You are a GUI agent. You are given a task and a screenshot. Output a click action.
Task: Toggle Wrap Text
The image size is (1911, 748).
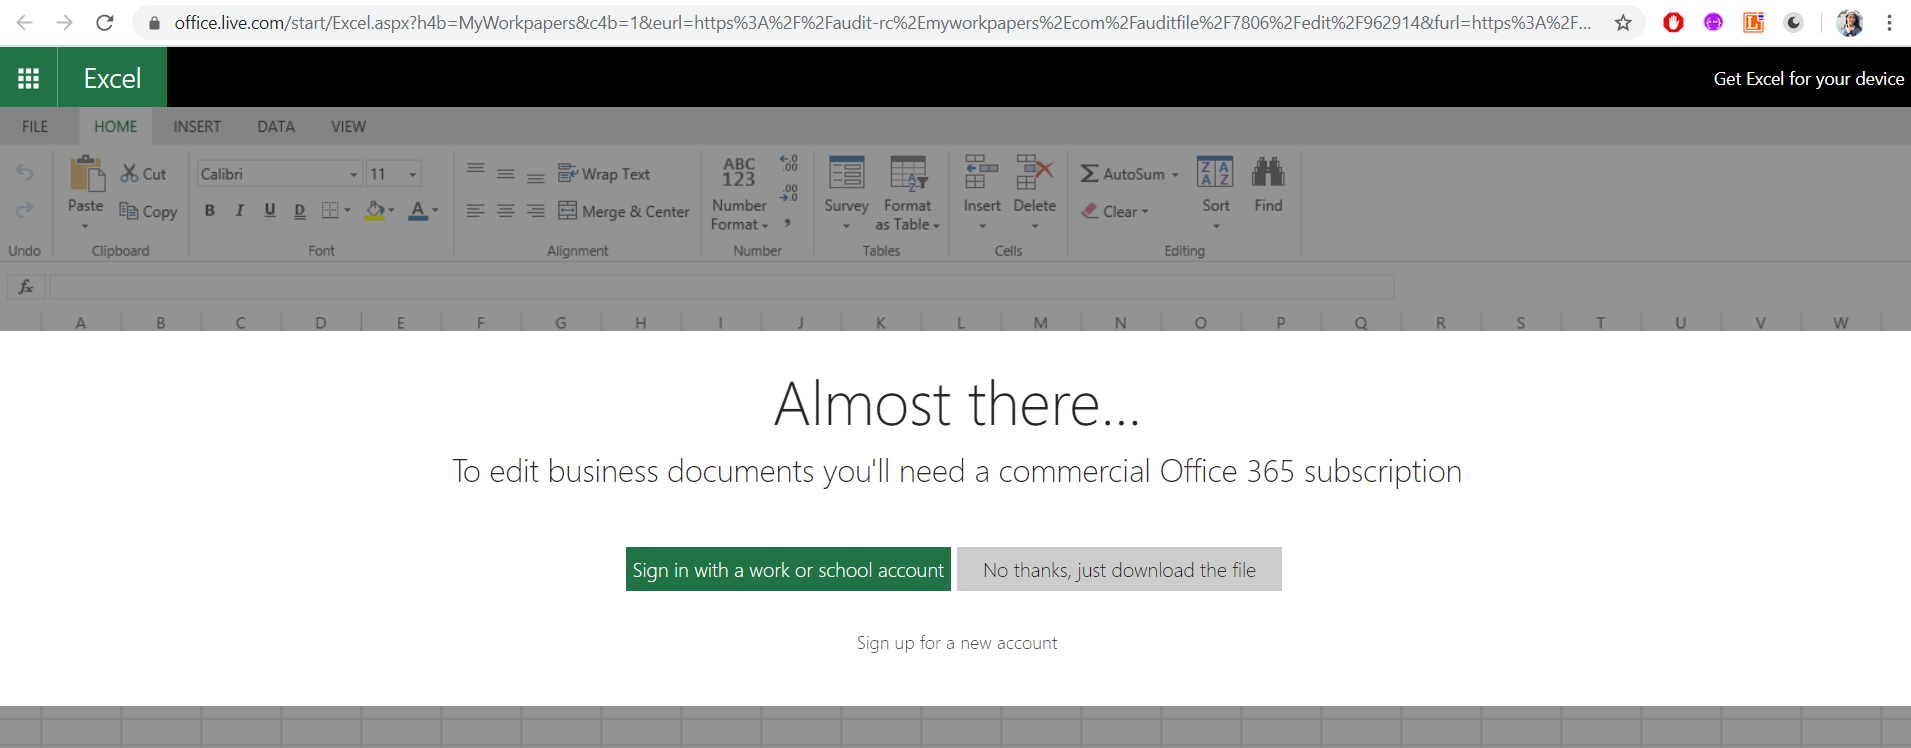point(604,174)
